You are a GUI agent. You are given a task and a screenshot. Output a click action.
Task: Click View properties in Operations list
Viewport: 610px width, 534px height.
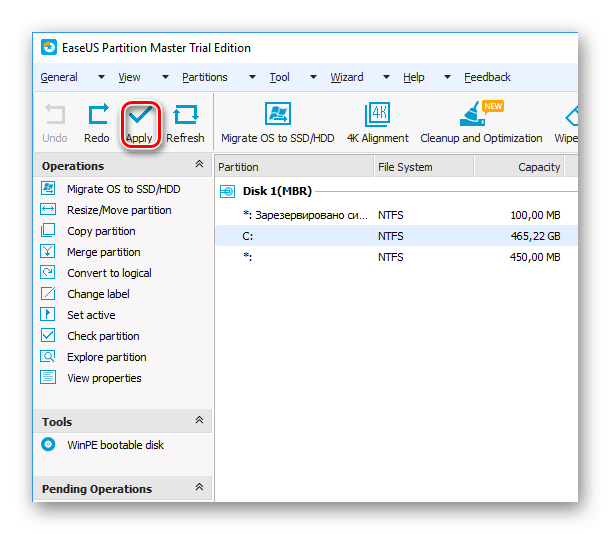(x=104, y=378)
